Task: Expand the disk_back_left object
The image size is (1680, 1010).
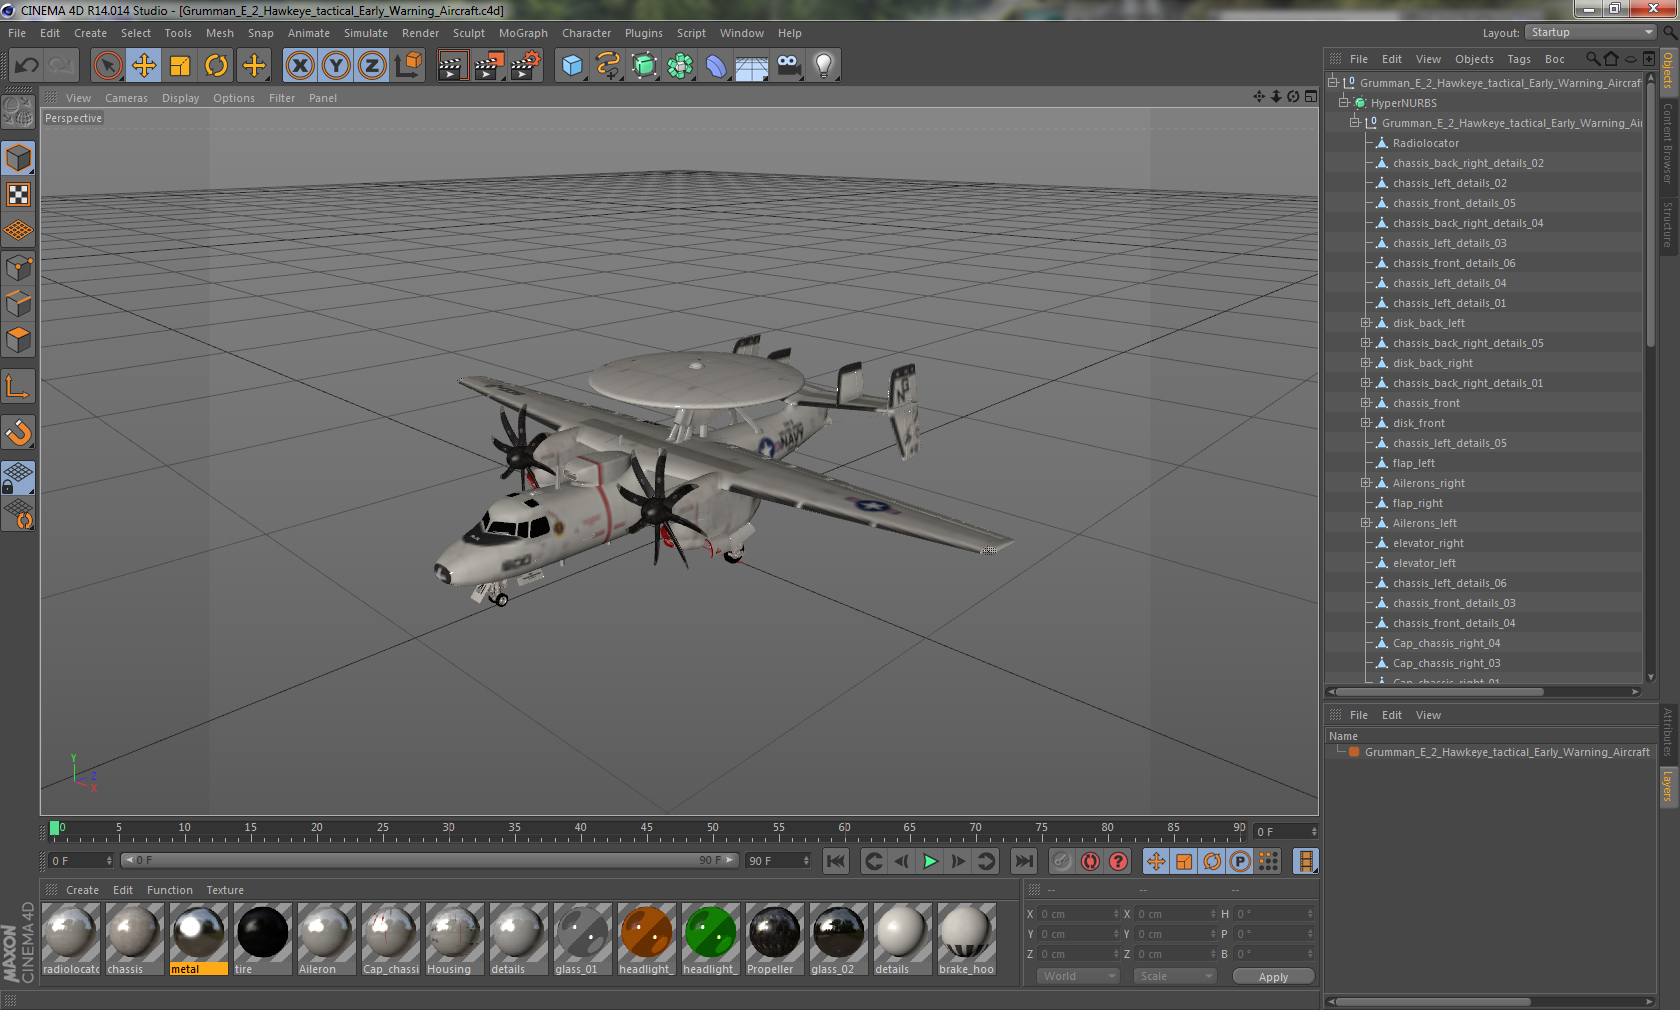Action: click(1366, 323)
